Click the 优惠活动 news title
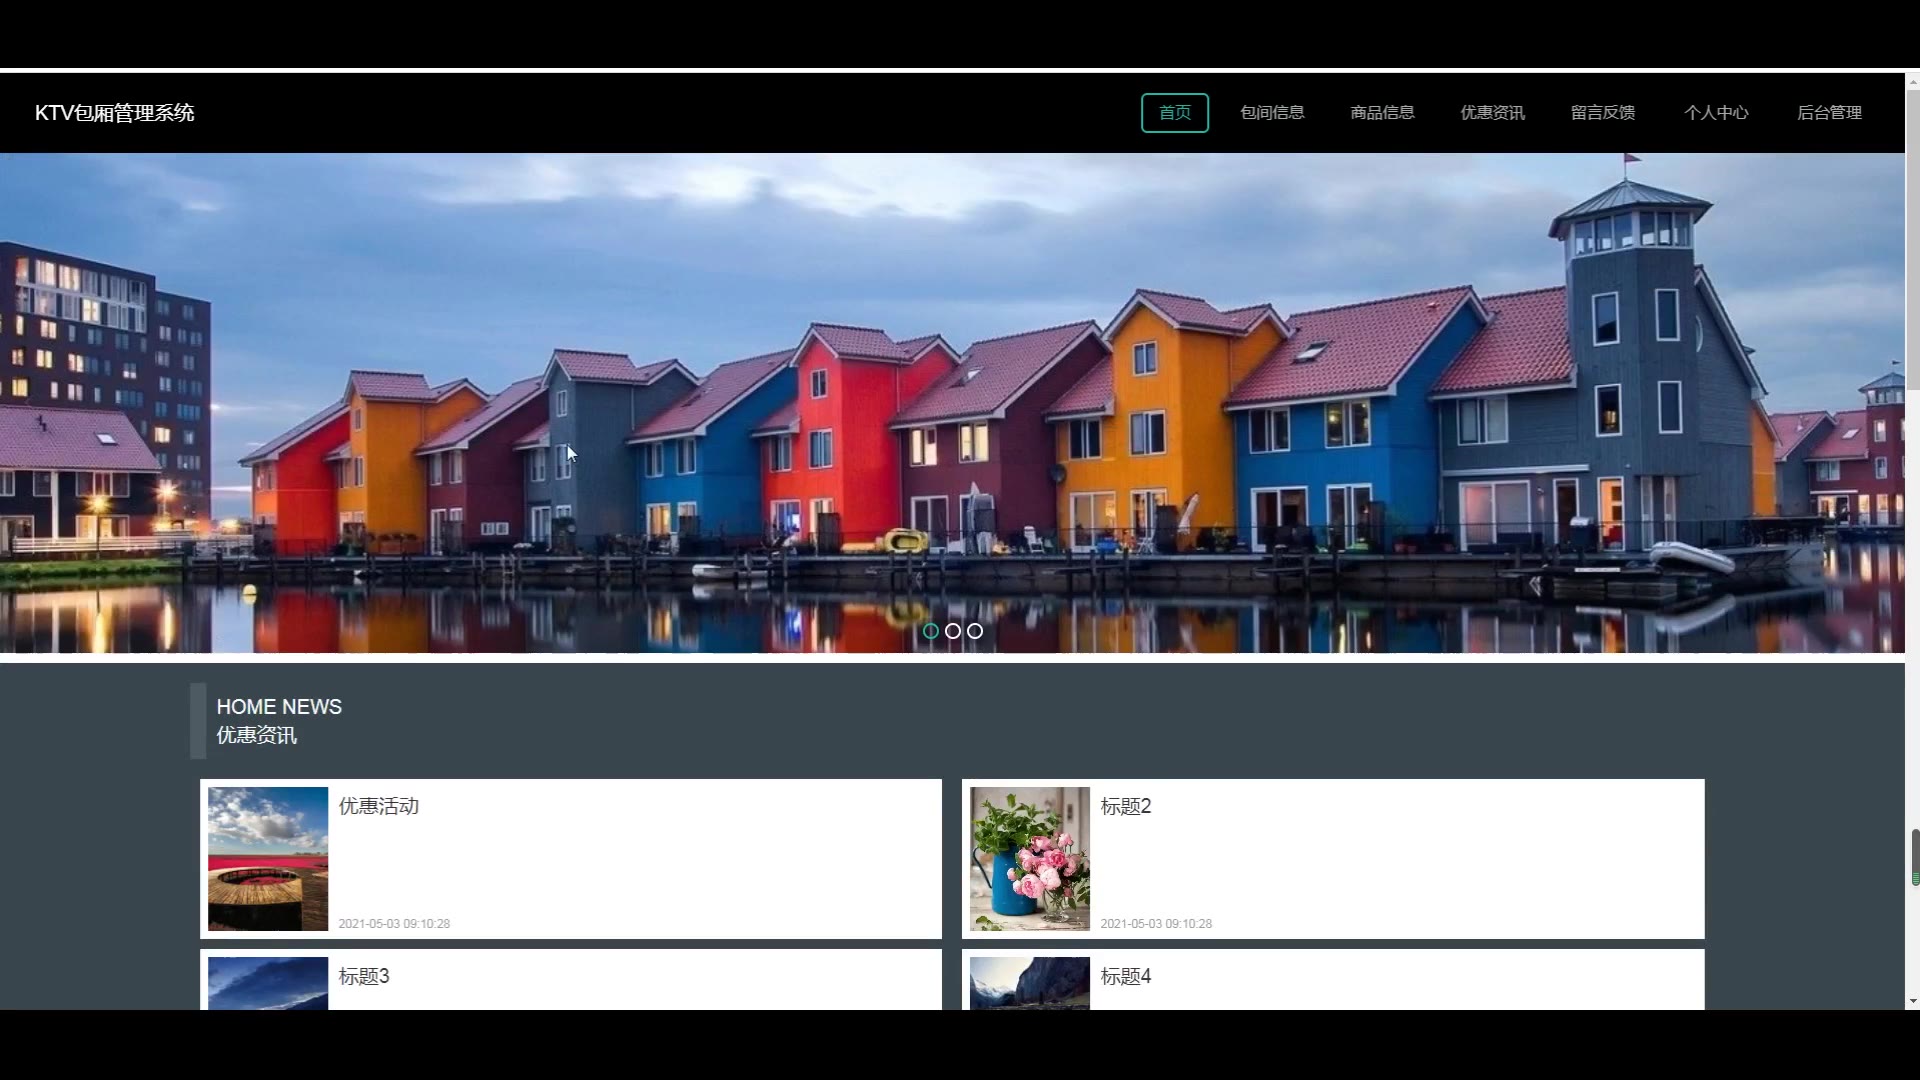The height and width of the screenshot is (1080, 1920). [378, 806]
